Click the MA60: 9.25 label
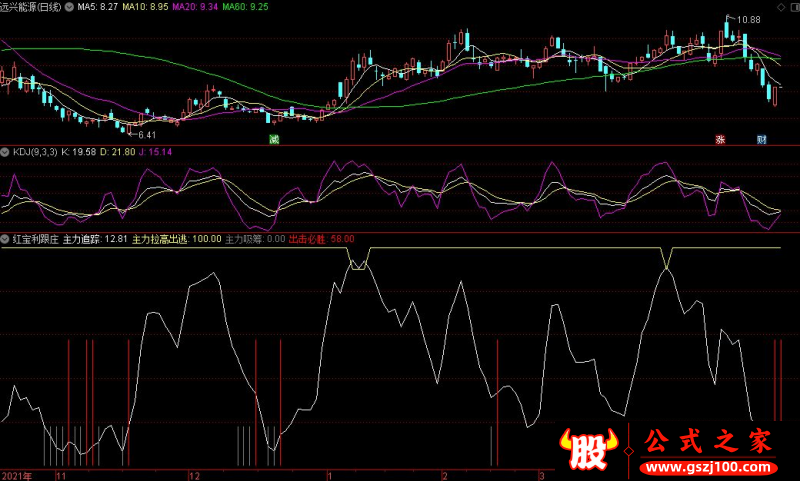 click(x=245, y=7)
